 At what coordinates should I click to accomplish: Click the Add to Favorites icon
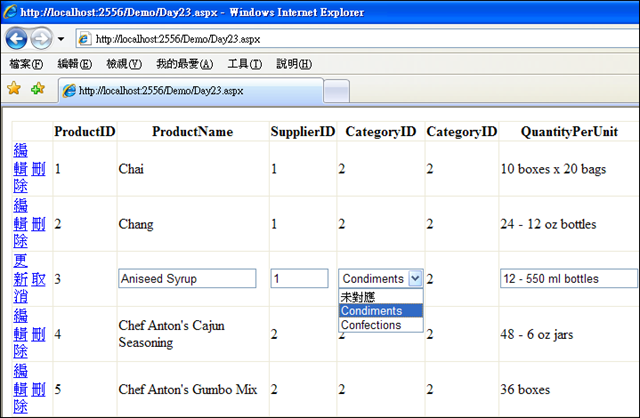(x=38, y=89)
